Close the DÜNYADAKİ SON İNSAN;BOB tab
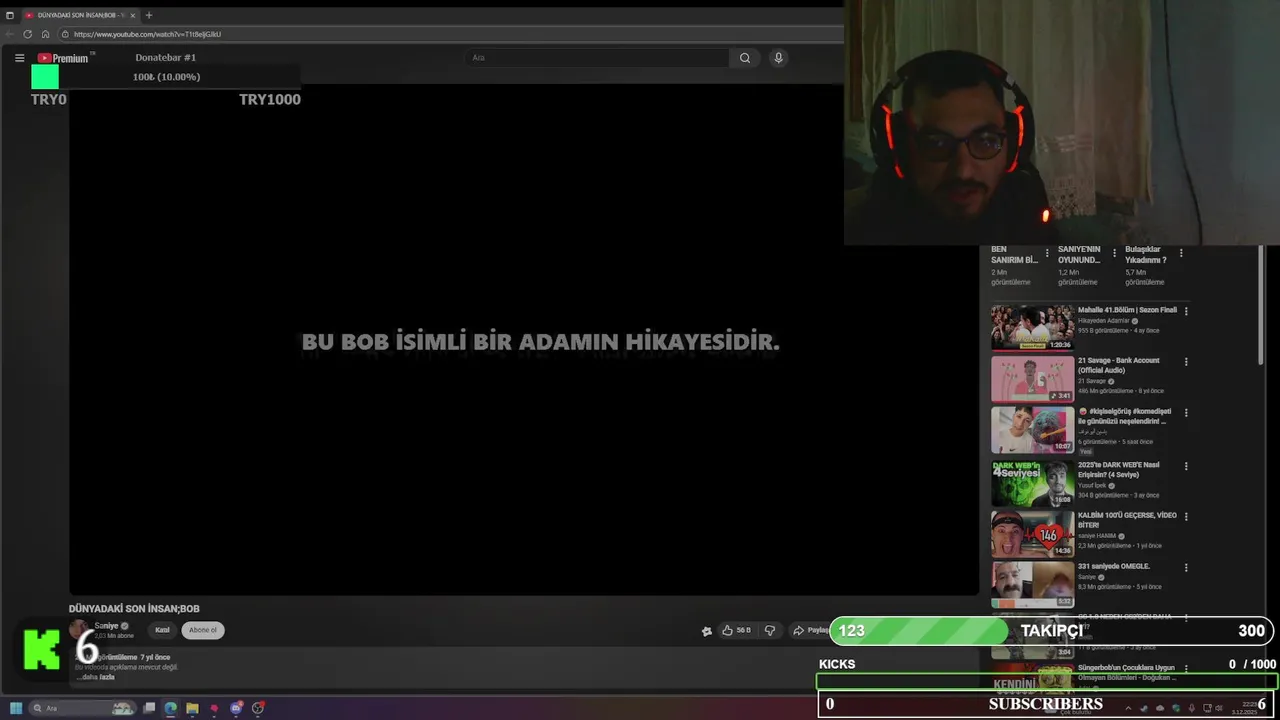The height and width of the screenshot is (720, 1280). [x=133, y=15]
